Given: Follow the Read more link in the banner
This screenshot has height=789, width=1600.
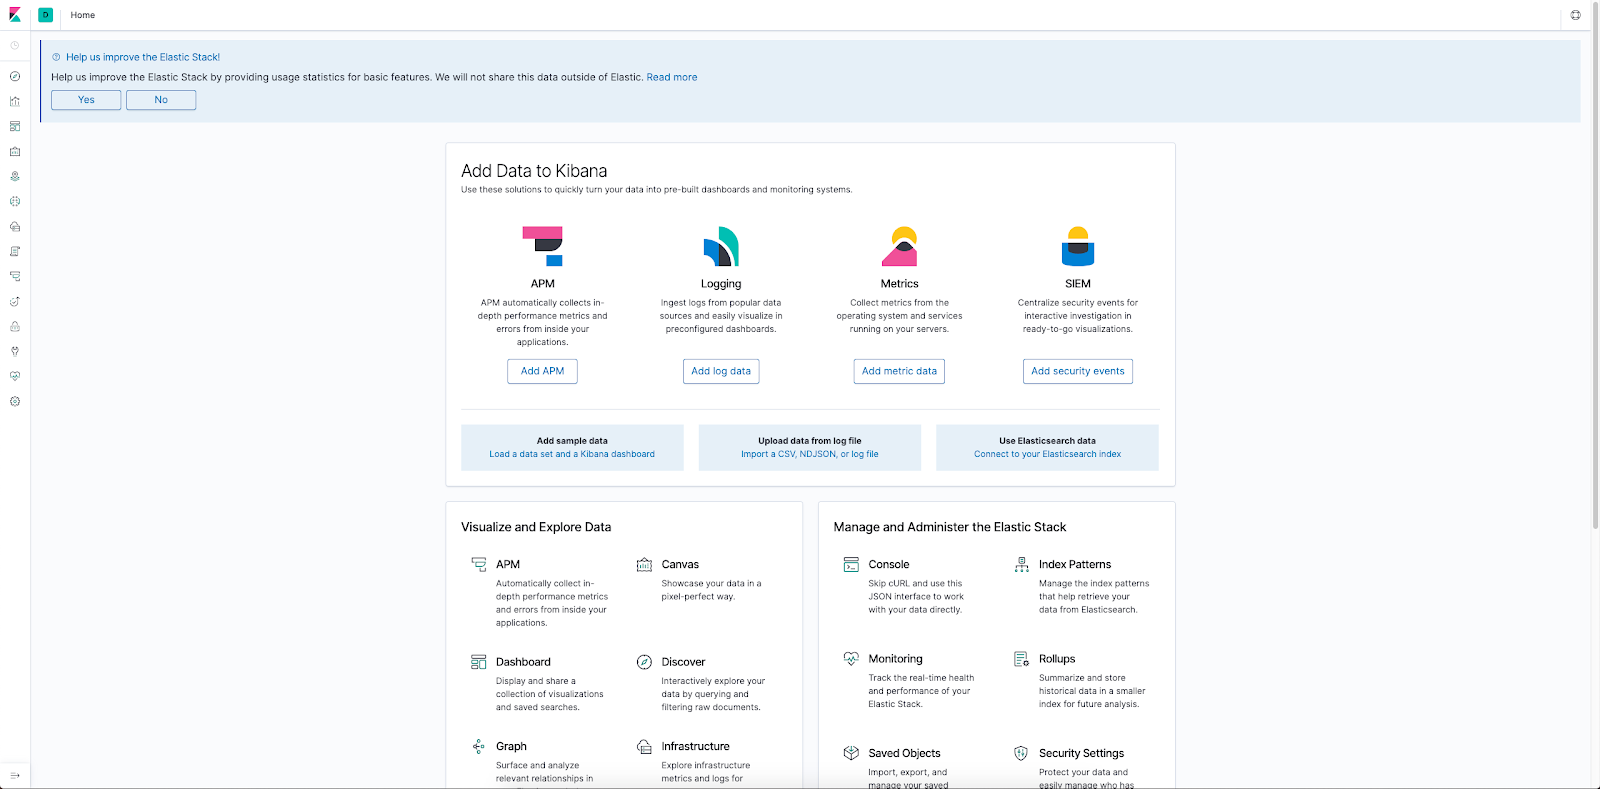Looking at the screenshot, I should (x=672, y=77).
